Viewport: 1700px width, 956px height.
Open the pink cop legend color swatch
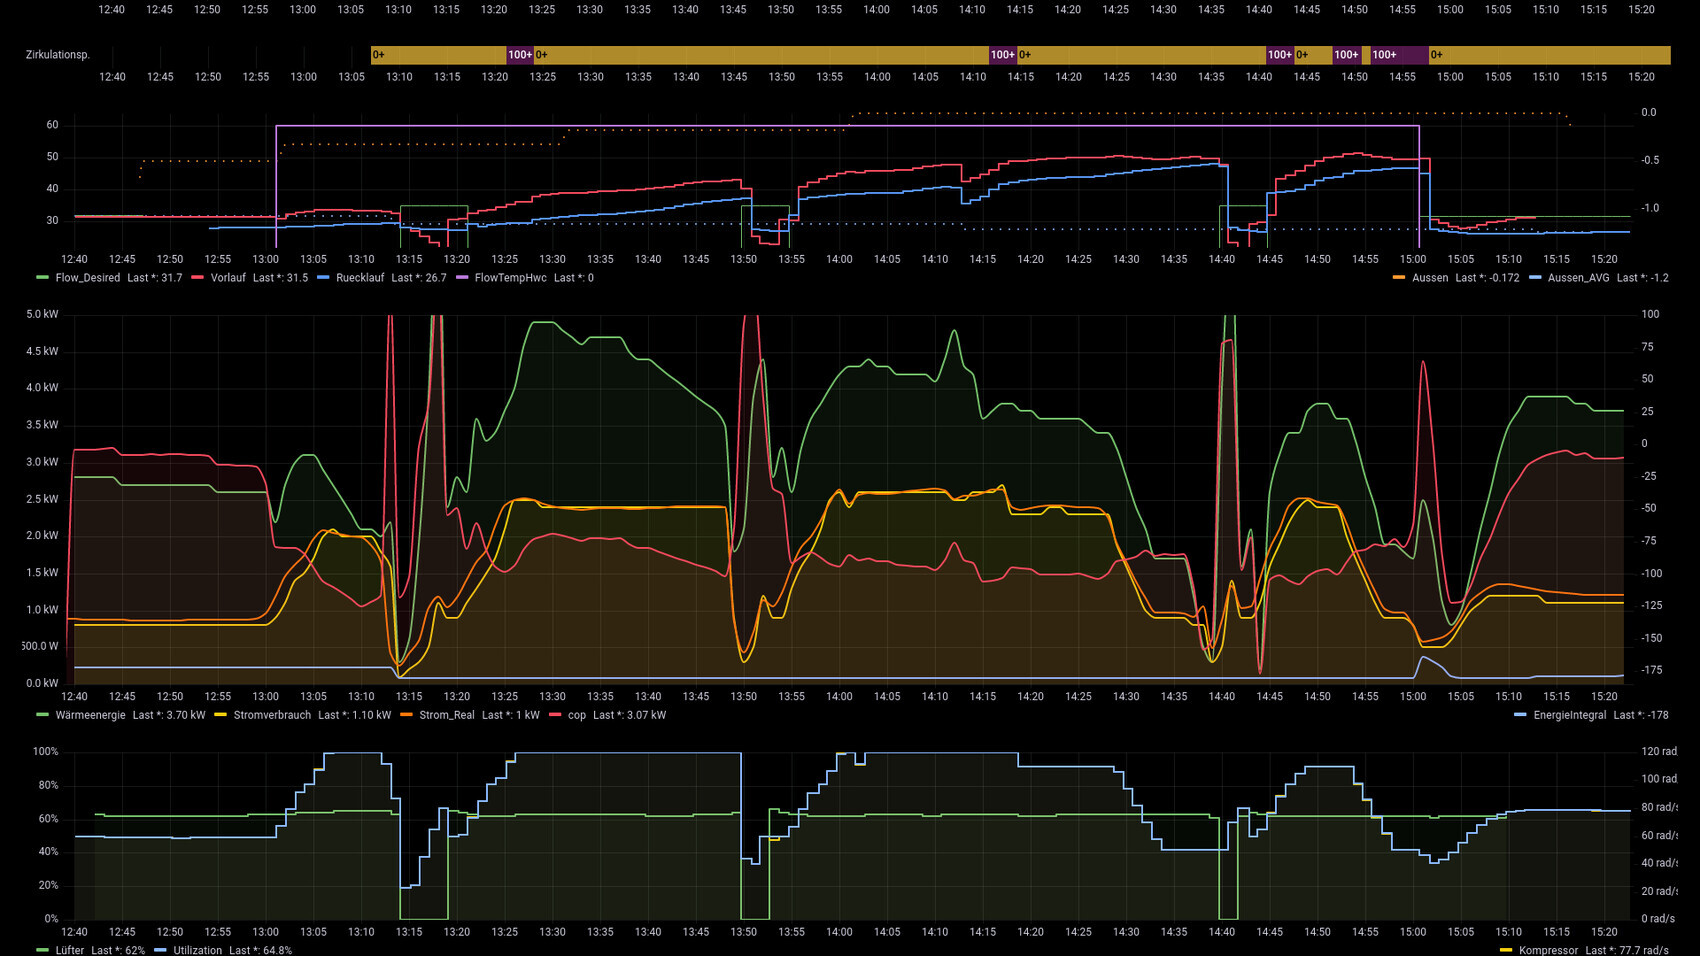click(556, 715)
